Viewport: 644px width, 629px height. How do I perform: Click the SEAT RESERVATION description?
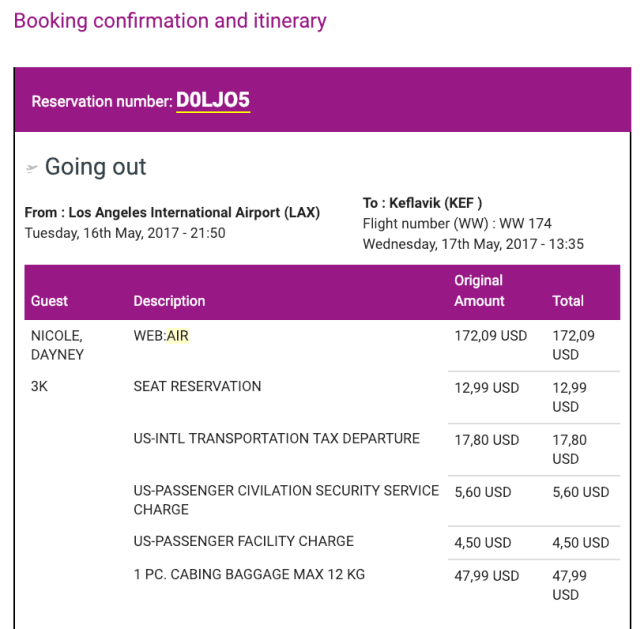coord(197,387)
